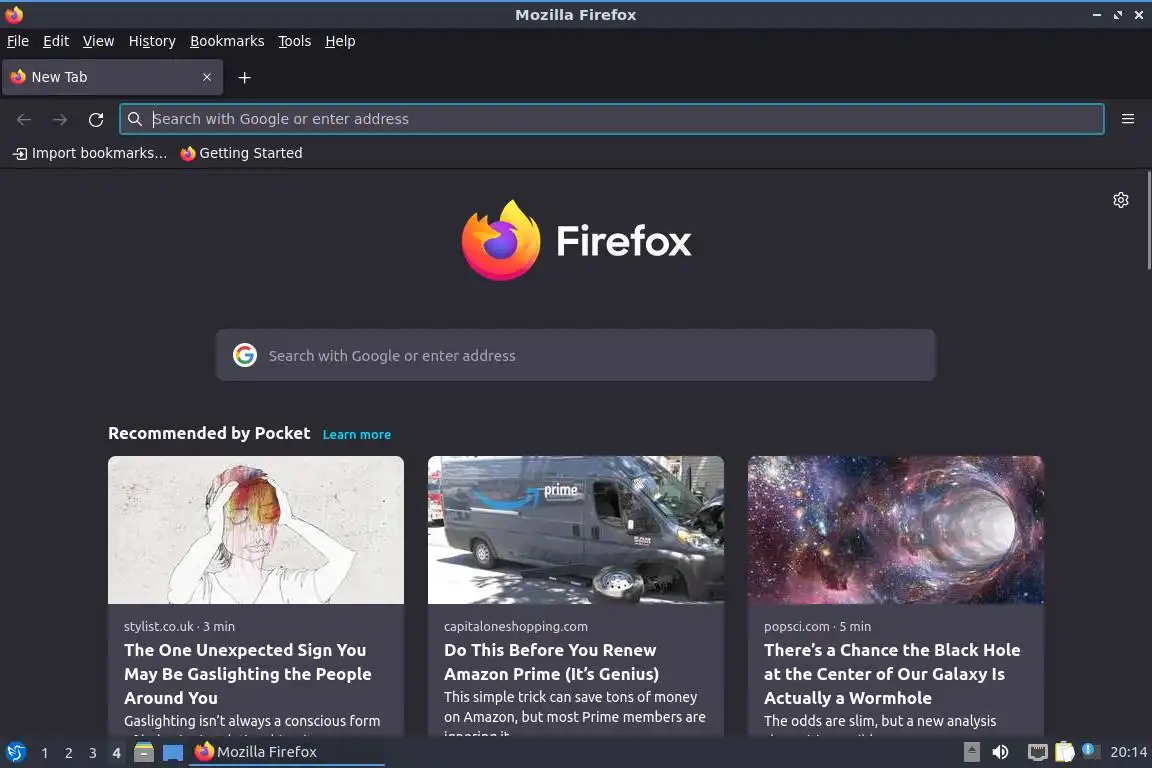Click Import bookmarks toolbar item
The height and width of the screenshot is (768, 1152).
[90, 153]
